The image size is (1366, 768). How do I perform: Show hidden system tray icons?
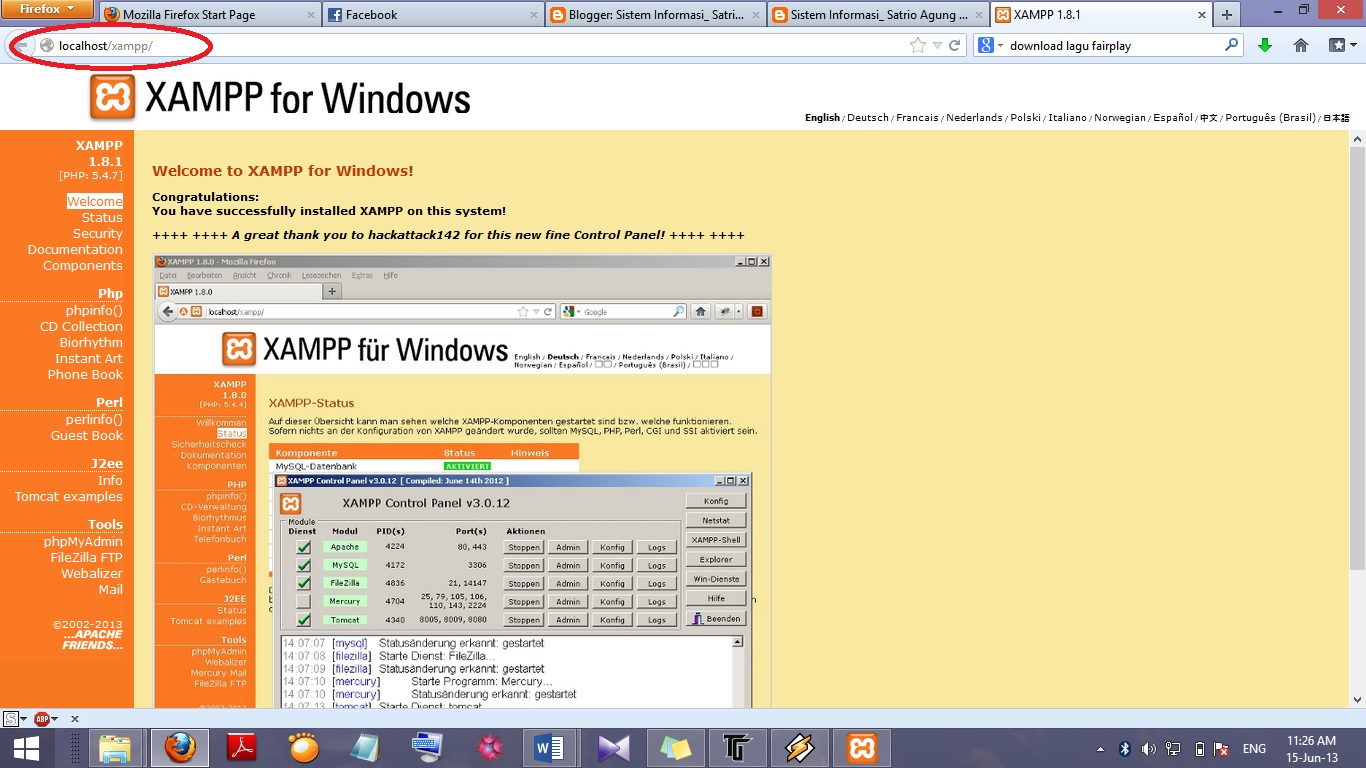pyautogui.click(x=1100, y=748)
